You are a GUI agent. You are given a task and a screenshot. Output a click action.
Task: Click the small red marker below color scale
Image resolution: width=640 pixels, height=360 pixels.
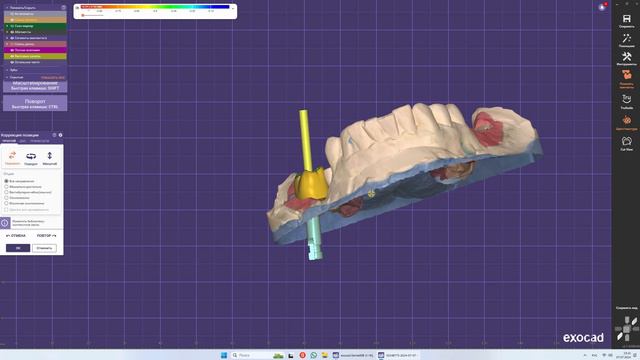coord(83,15)
